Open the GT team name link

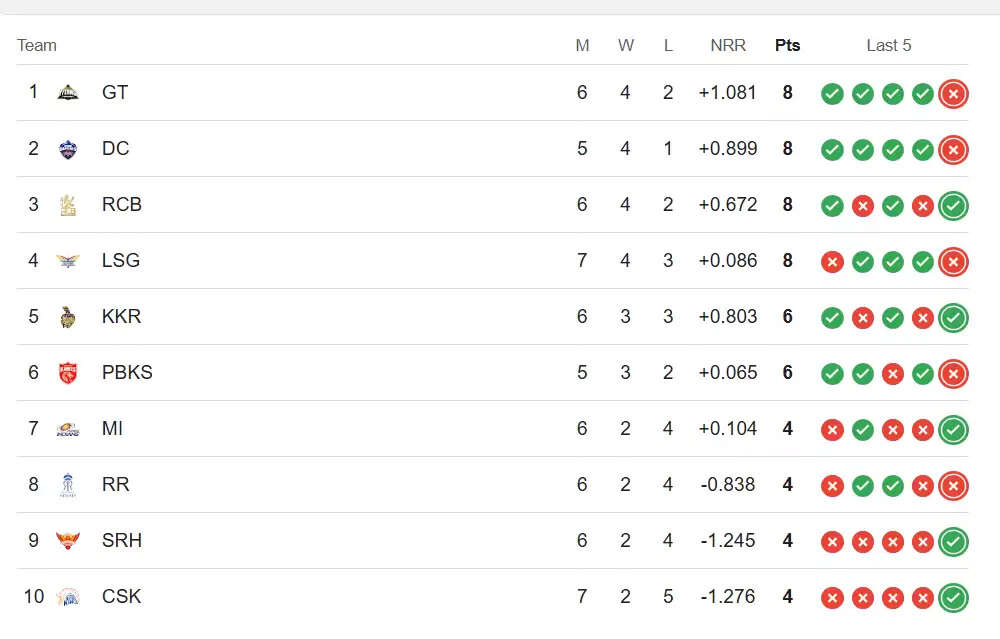pos(115,93)
